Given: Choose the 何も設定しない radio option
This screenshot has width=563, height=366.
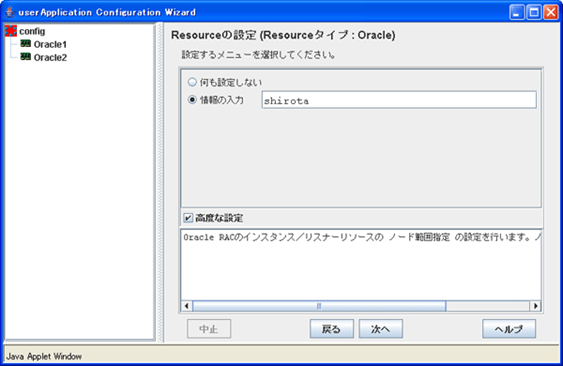Looking at the screenshot, I should [192, 82].
